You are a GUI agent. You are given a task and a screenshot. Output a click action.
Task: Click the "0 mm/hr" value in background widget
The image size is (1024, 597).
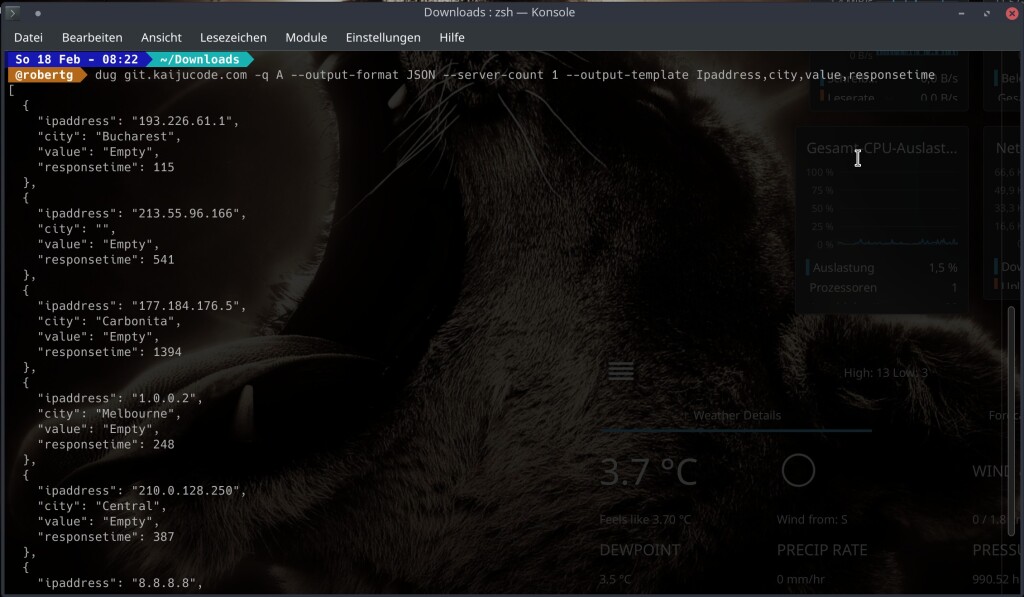801,579
